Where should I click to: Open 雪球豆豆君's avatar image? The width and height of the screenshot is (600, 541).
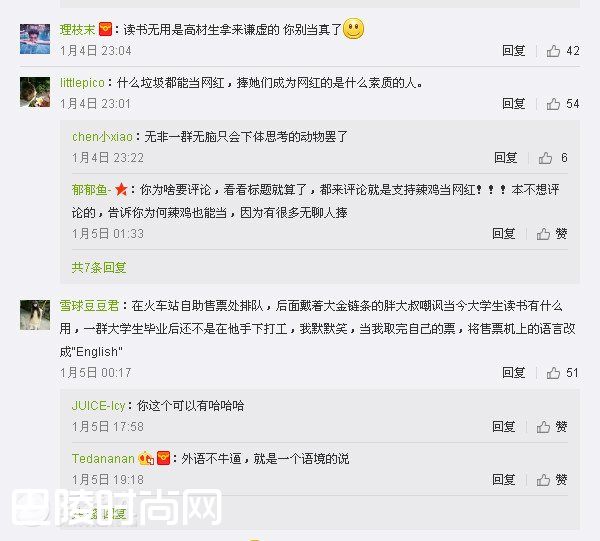35,315
